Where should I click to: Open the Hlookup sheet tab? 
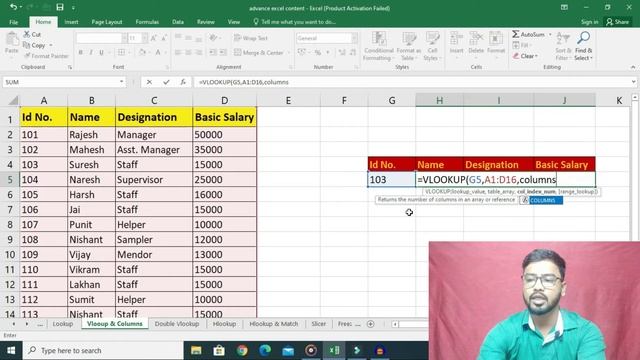pos(224,324)
